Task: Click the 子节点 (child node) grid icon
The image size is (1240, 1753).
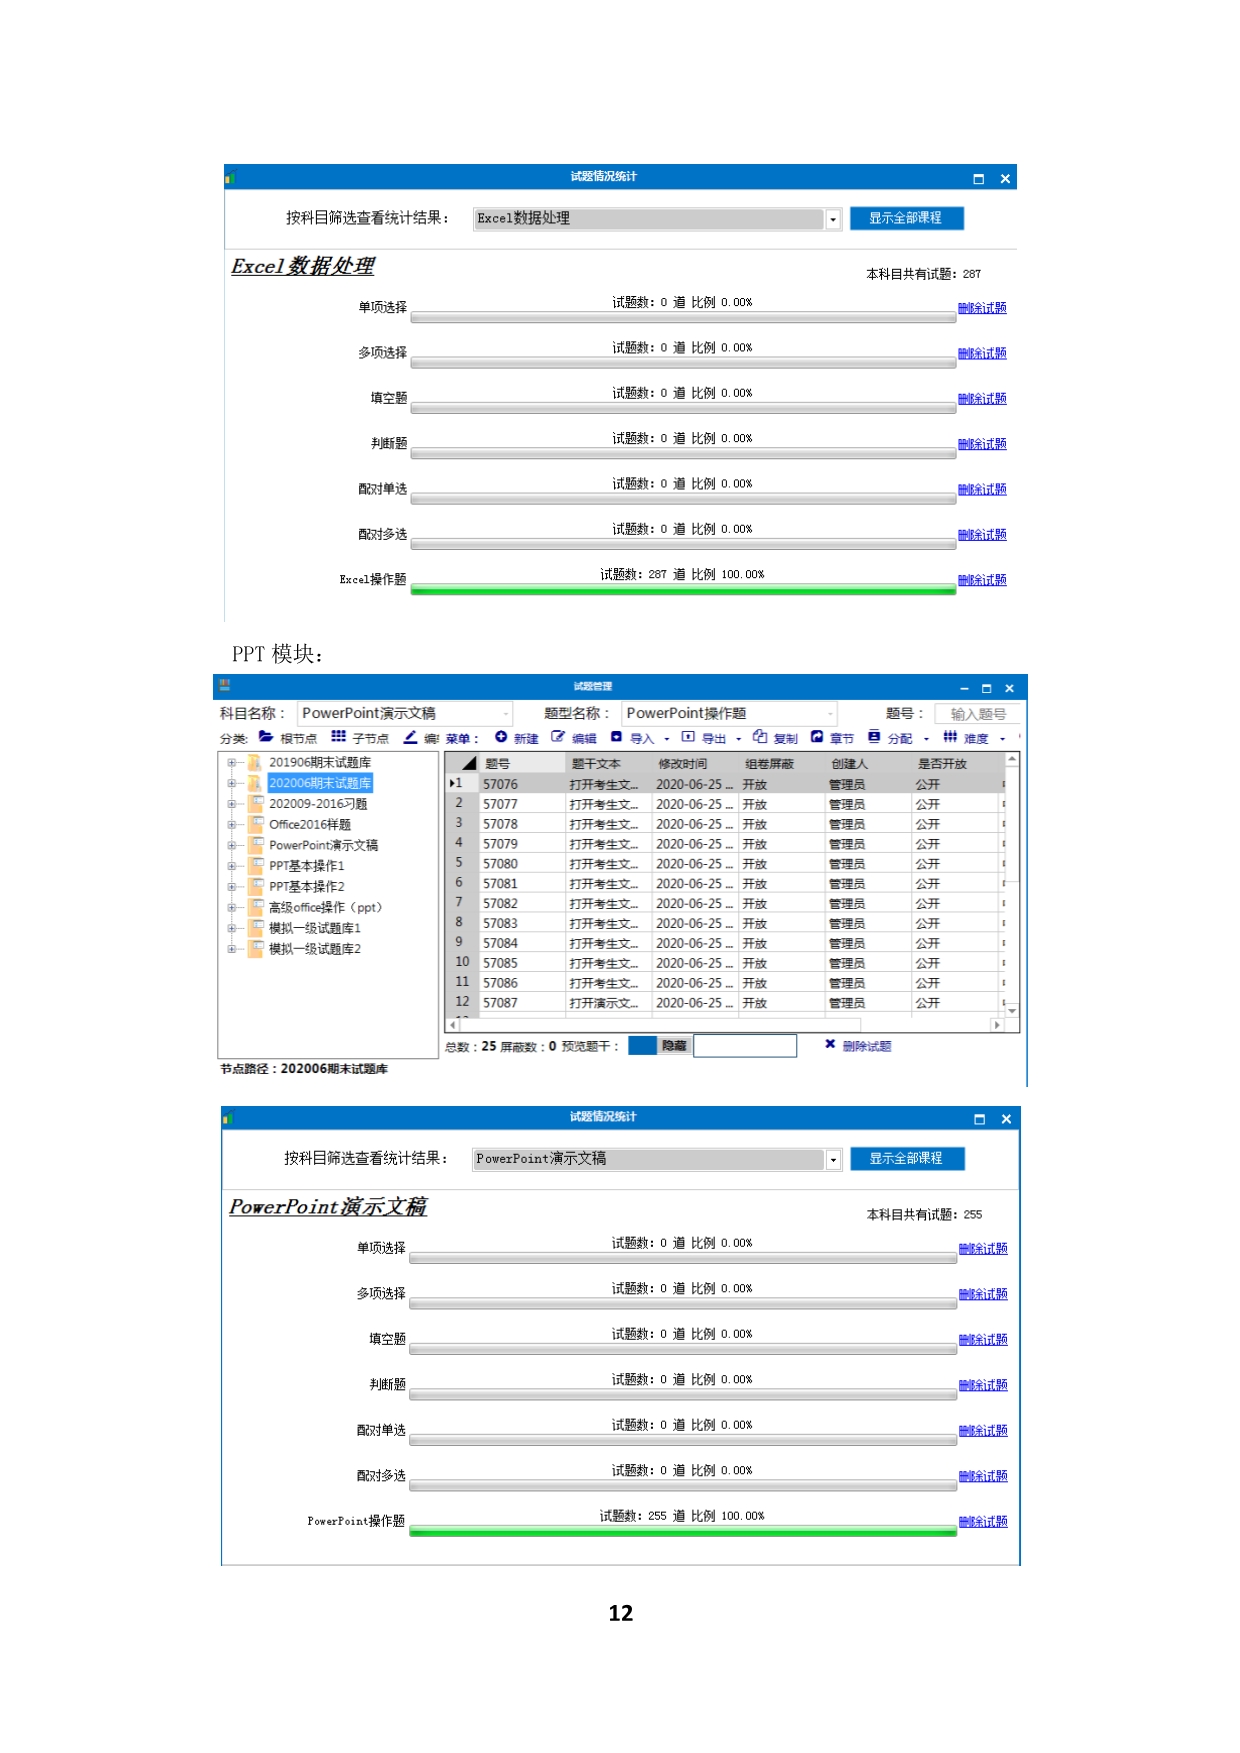Action: [x=339, y=737]
